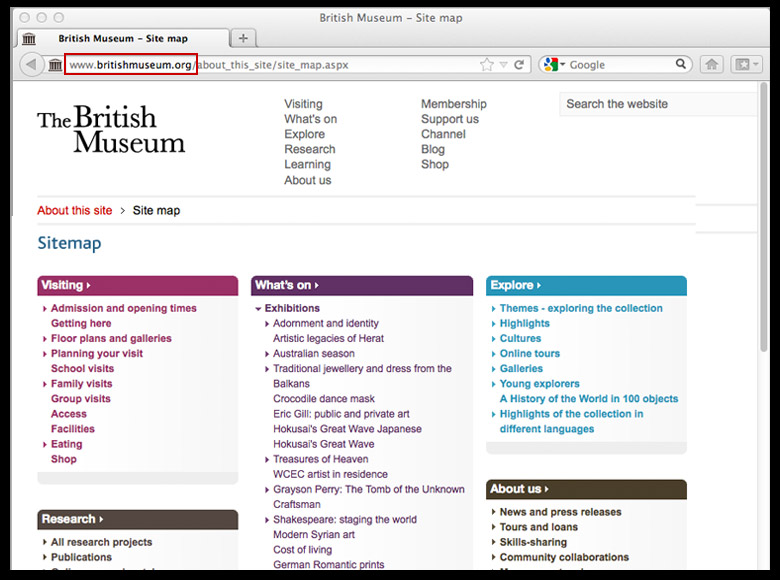Follow the Online tours link

point(529,354)
